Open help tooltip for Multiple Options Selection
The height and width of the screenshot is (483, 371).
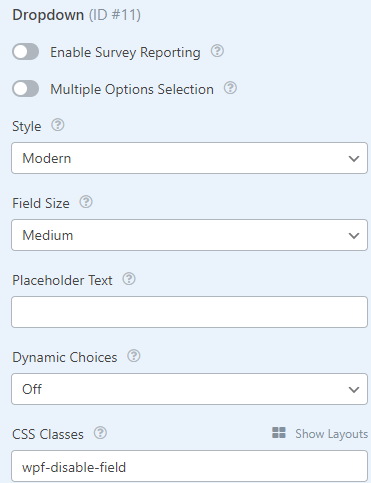[x=230, y=88]
